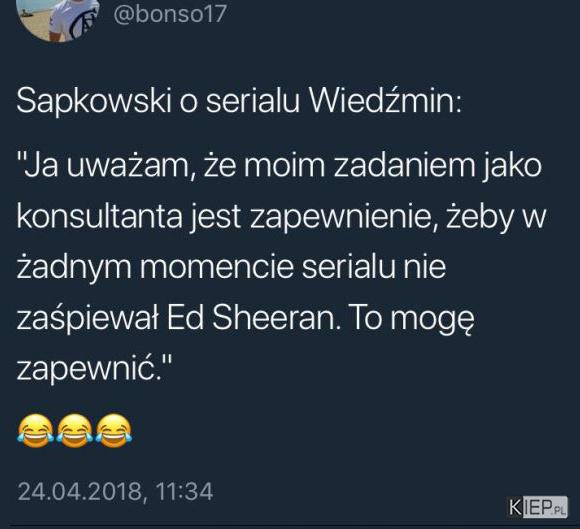The image size is (580, 529).
Task: Click the time portion '11:34'
Action: coord(184,492)
